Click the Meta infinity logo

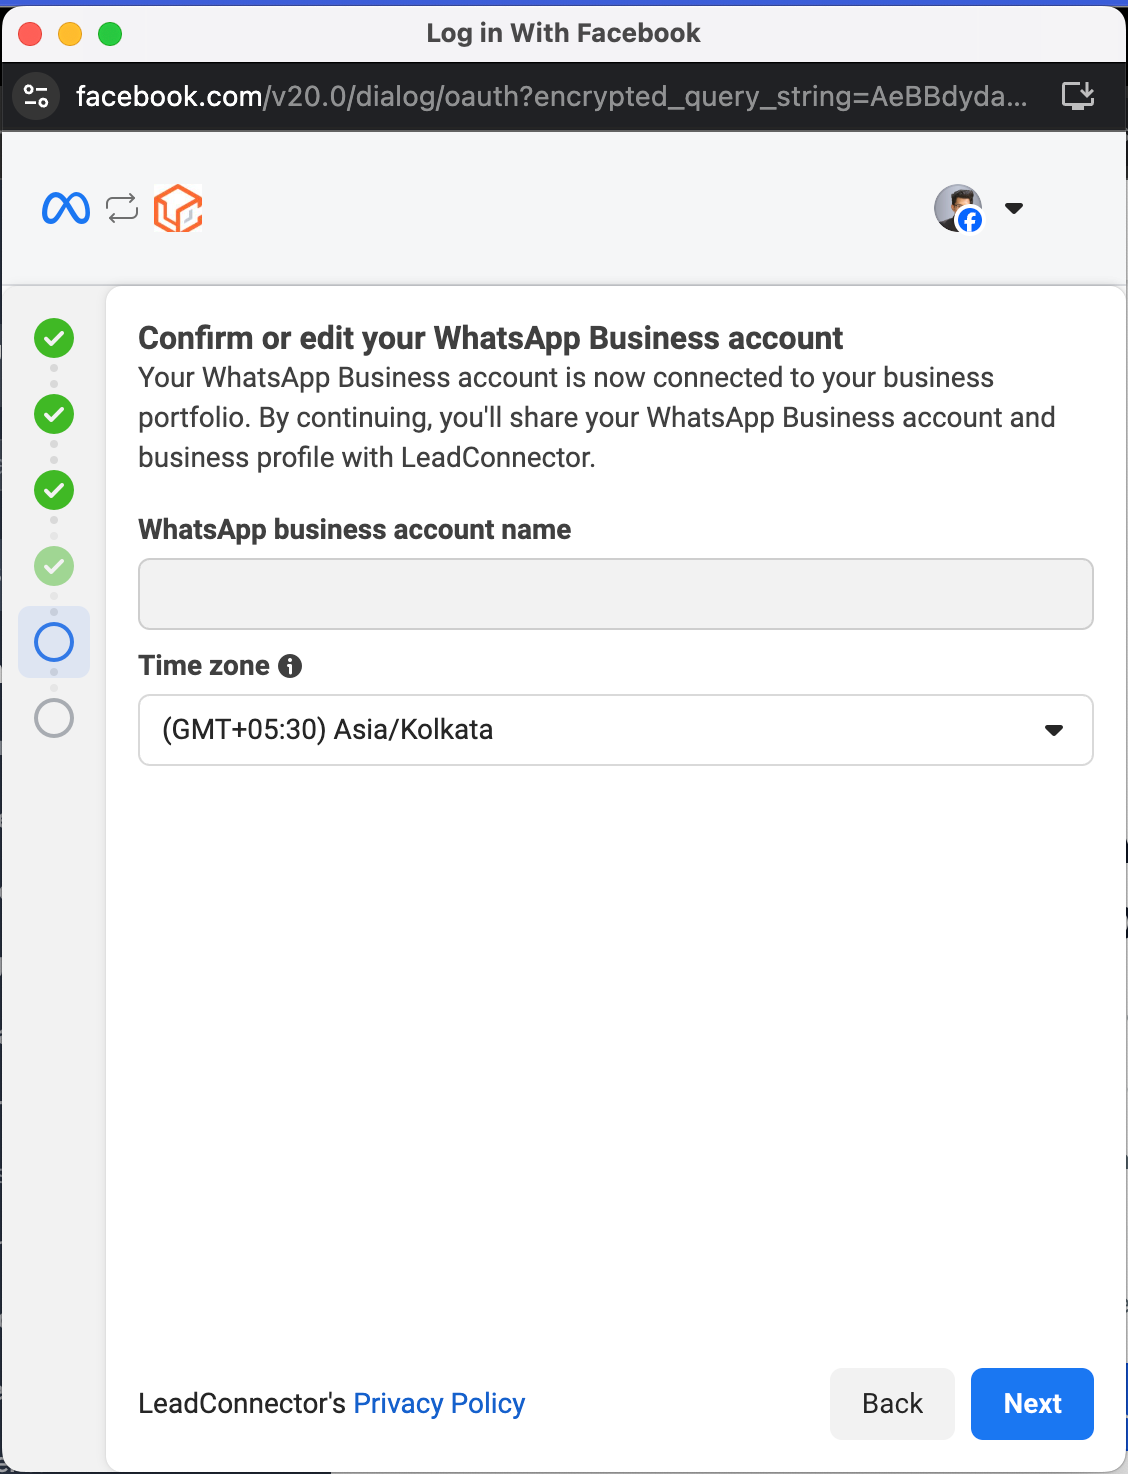66,208
